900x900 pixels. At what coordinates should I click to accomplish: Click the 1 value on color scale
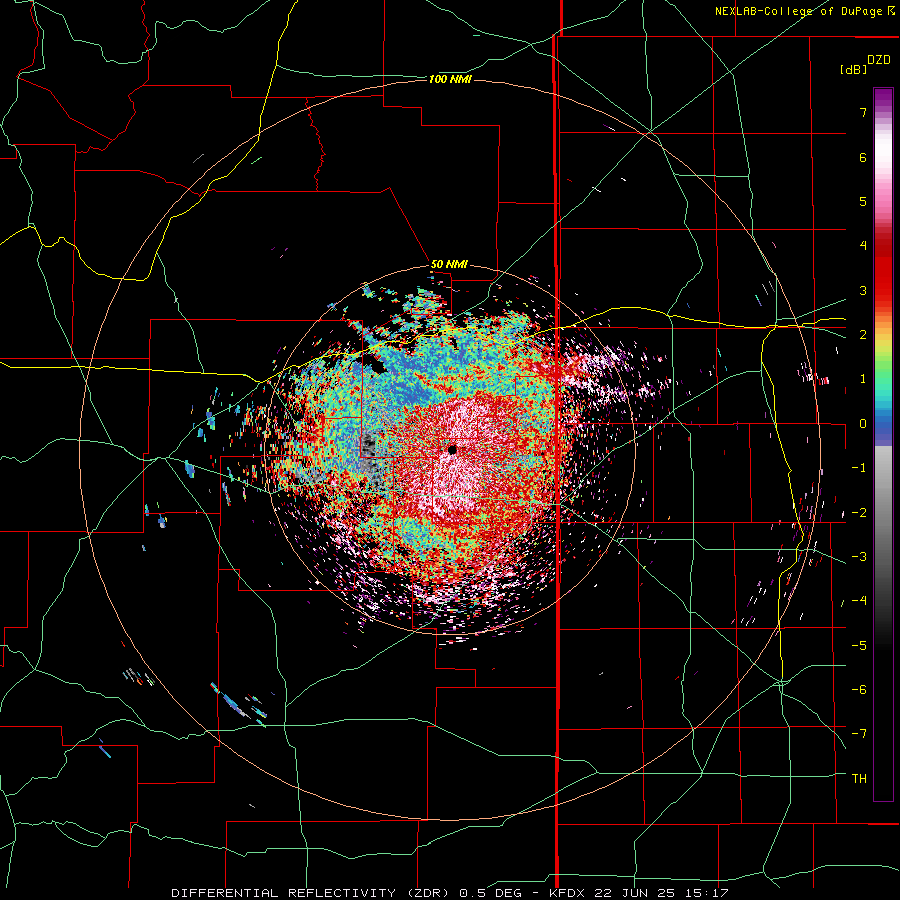pyautogui.click(x=863, y=379)
